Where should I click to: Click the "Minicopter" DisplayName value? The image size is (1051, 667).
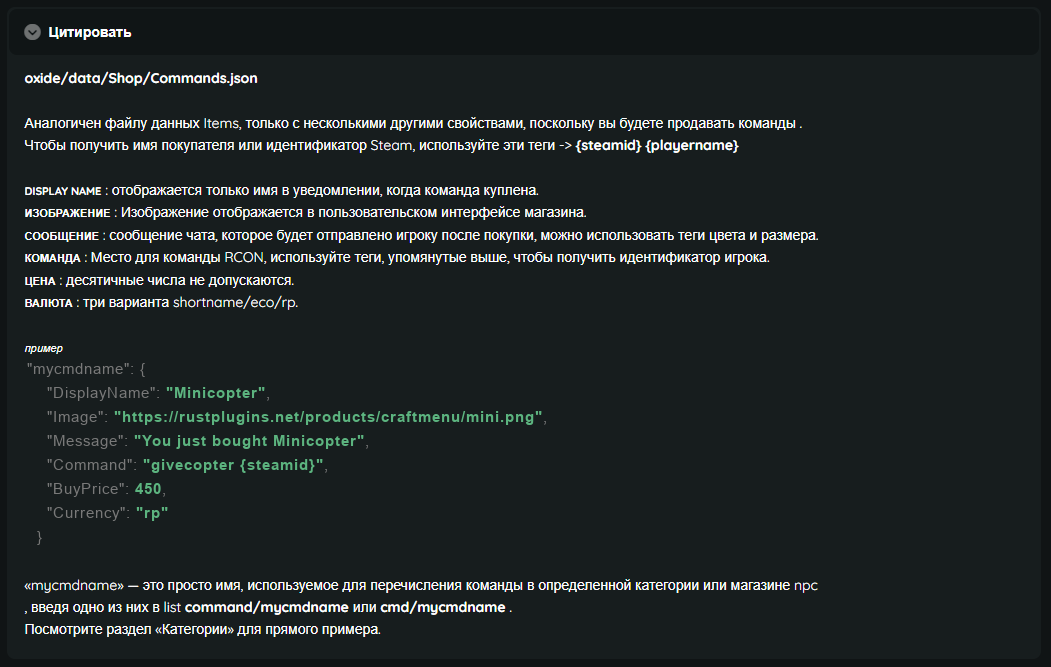pyautogui.click(x=216, y=392)
